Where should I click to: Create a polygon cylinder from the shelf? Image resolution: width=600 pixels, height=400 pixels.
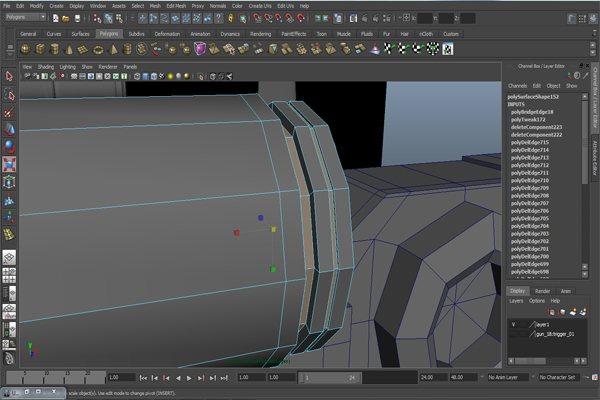pos(55,49)
